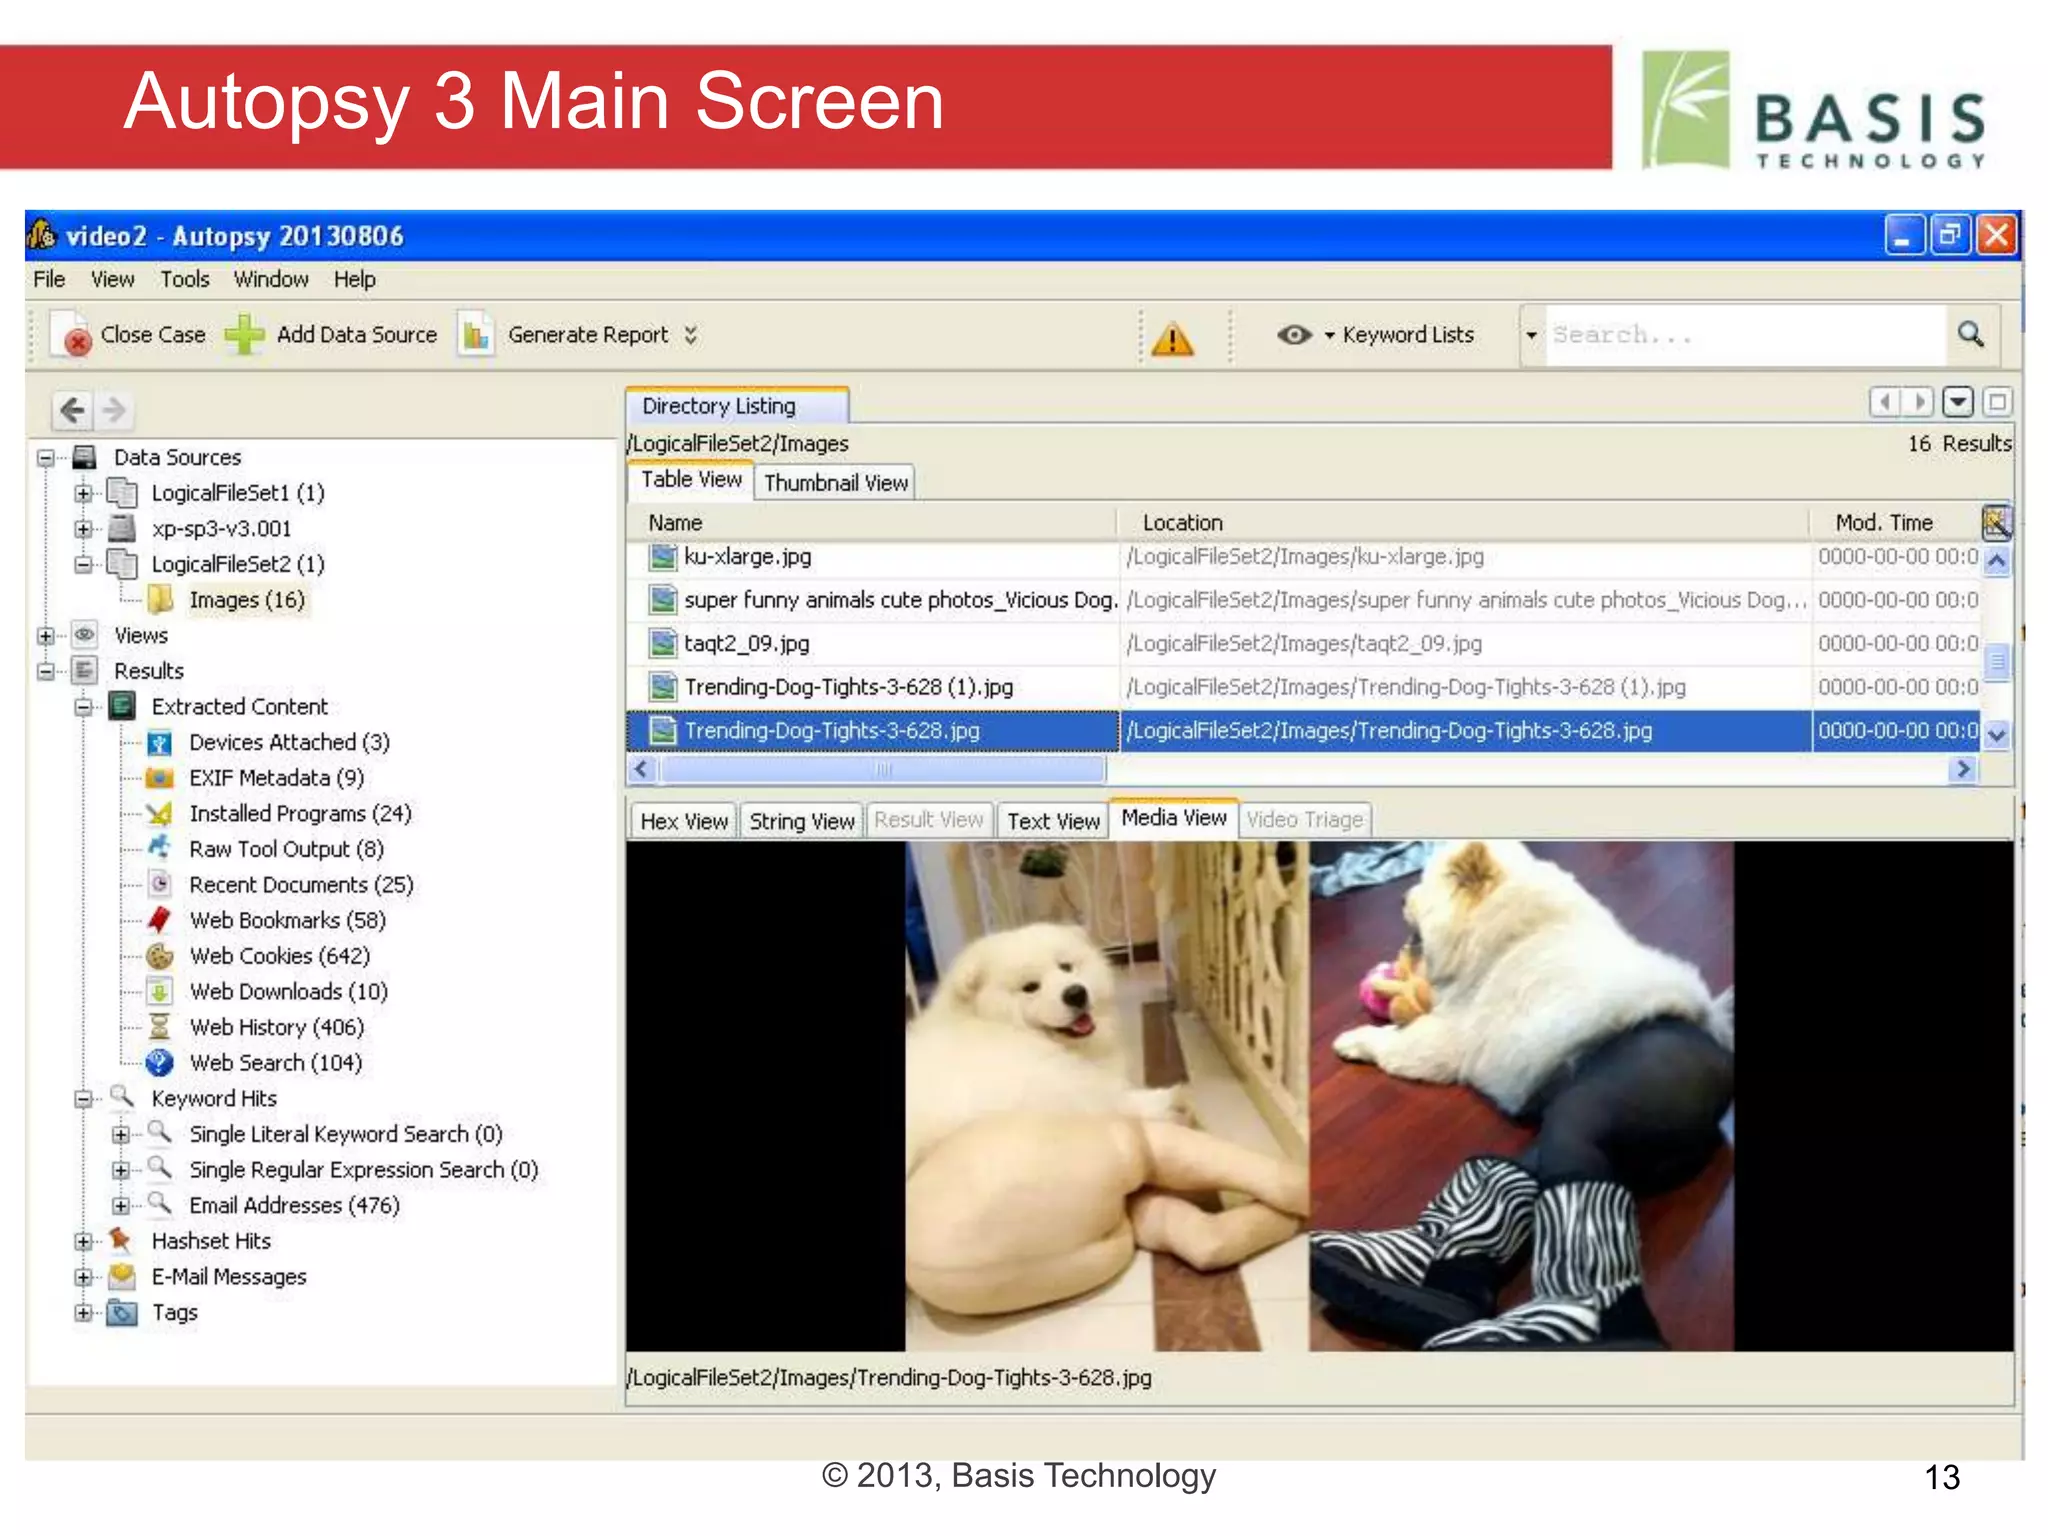Go back with the left arrow icon
This screenshot has height=1536, width=2048.
[73, 409]
